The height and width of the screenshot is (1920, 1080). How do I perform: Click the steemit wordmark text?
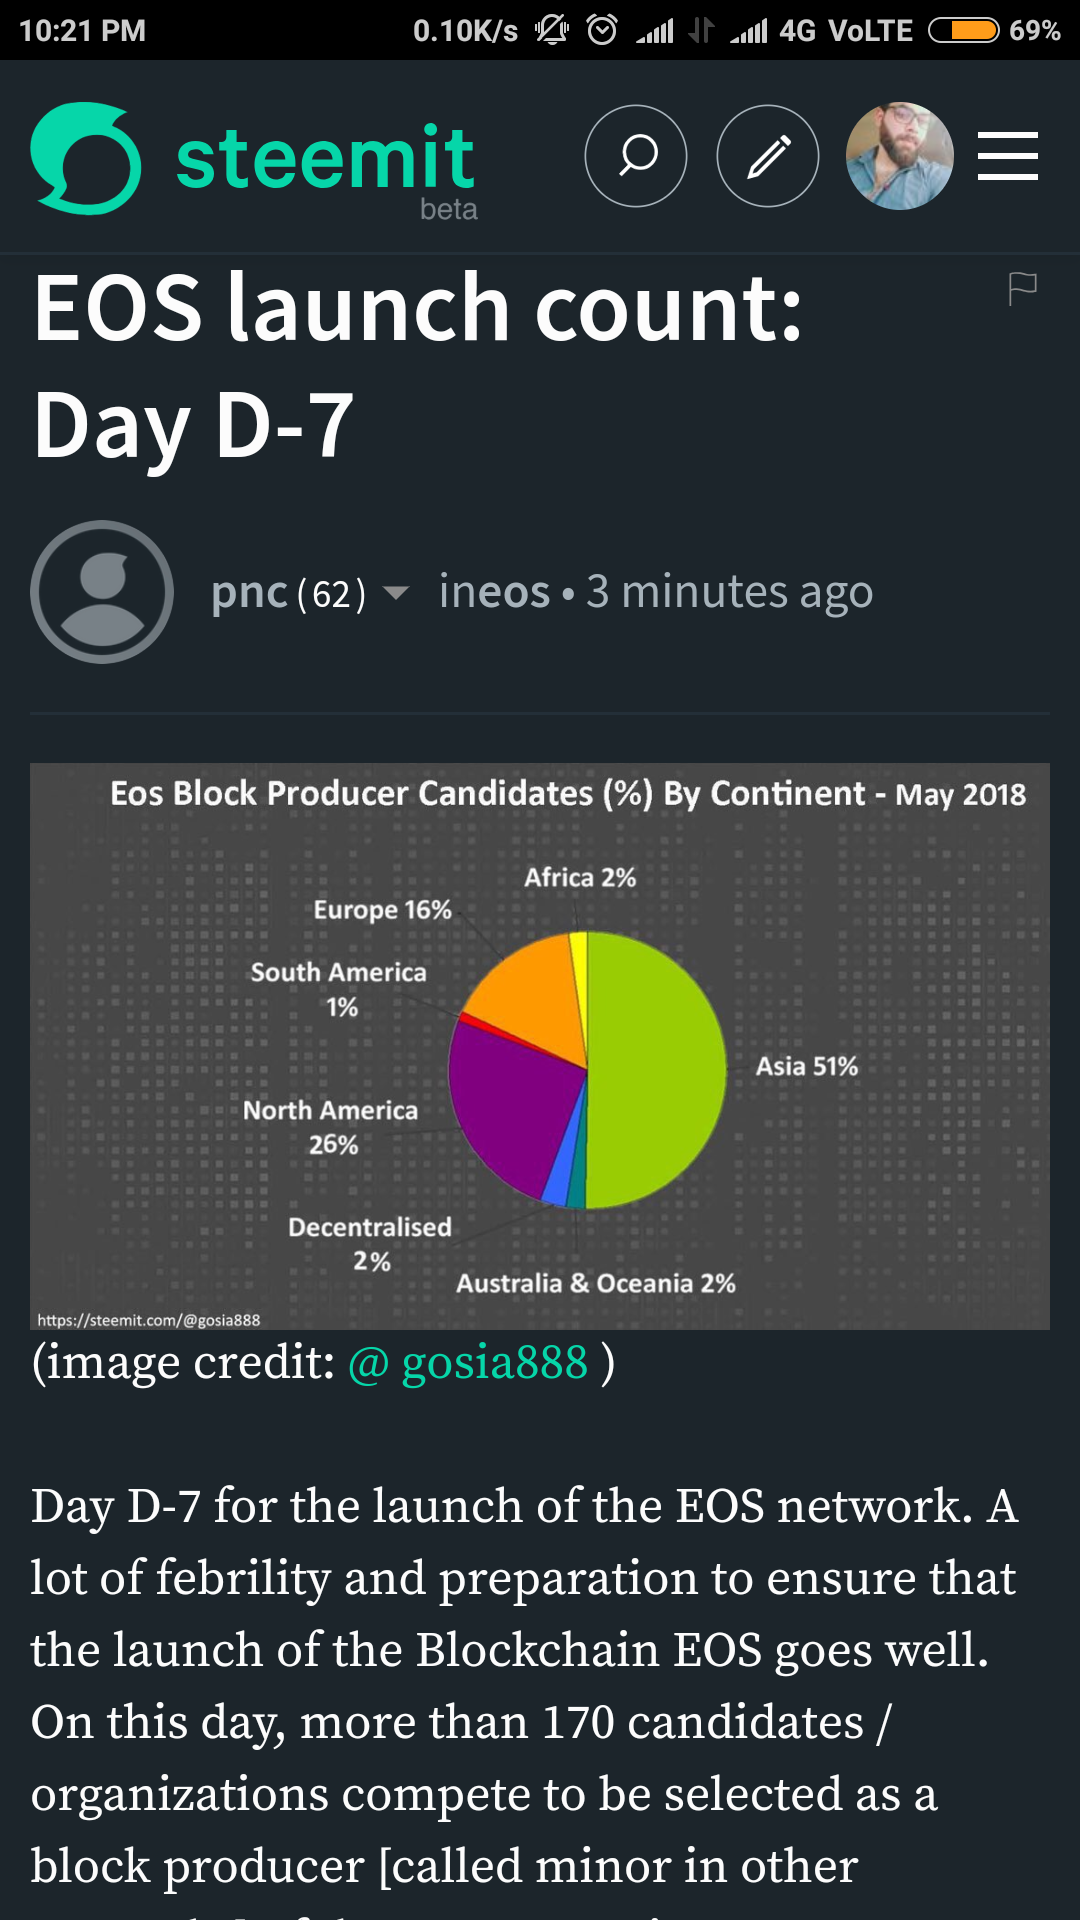pos(325,158)
